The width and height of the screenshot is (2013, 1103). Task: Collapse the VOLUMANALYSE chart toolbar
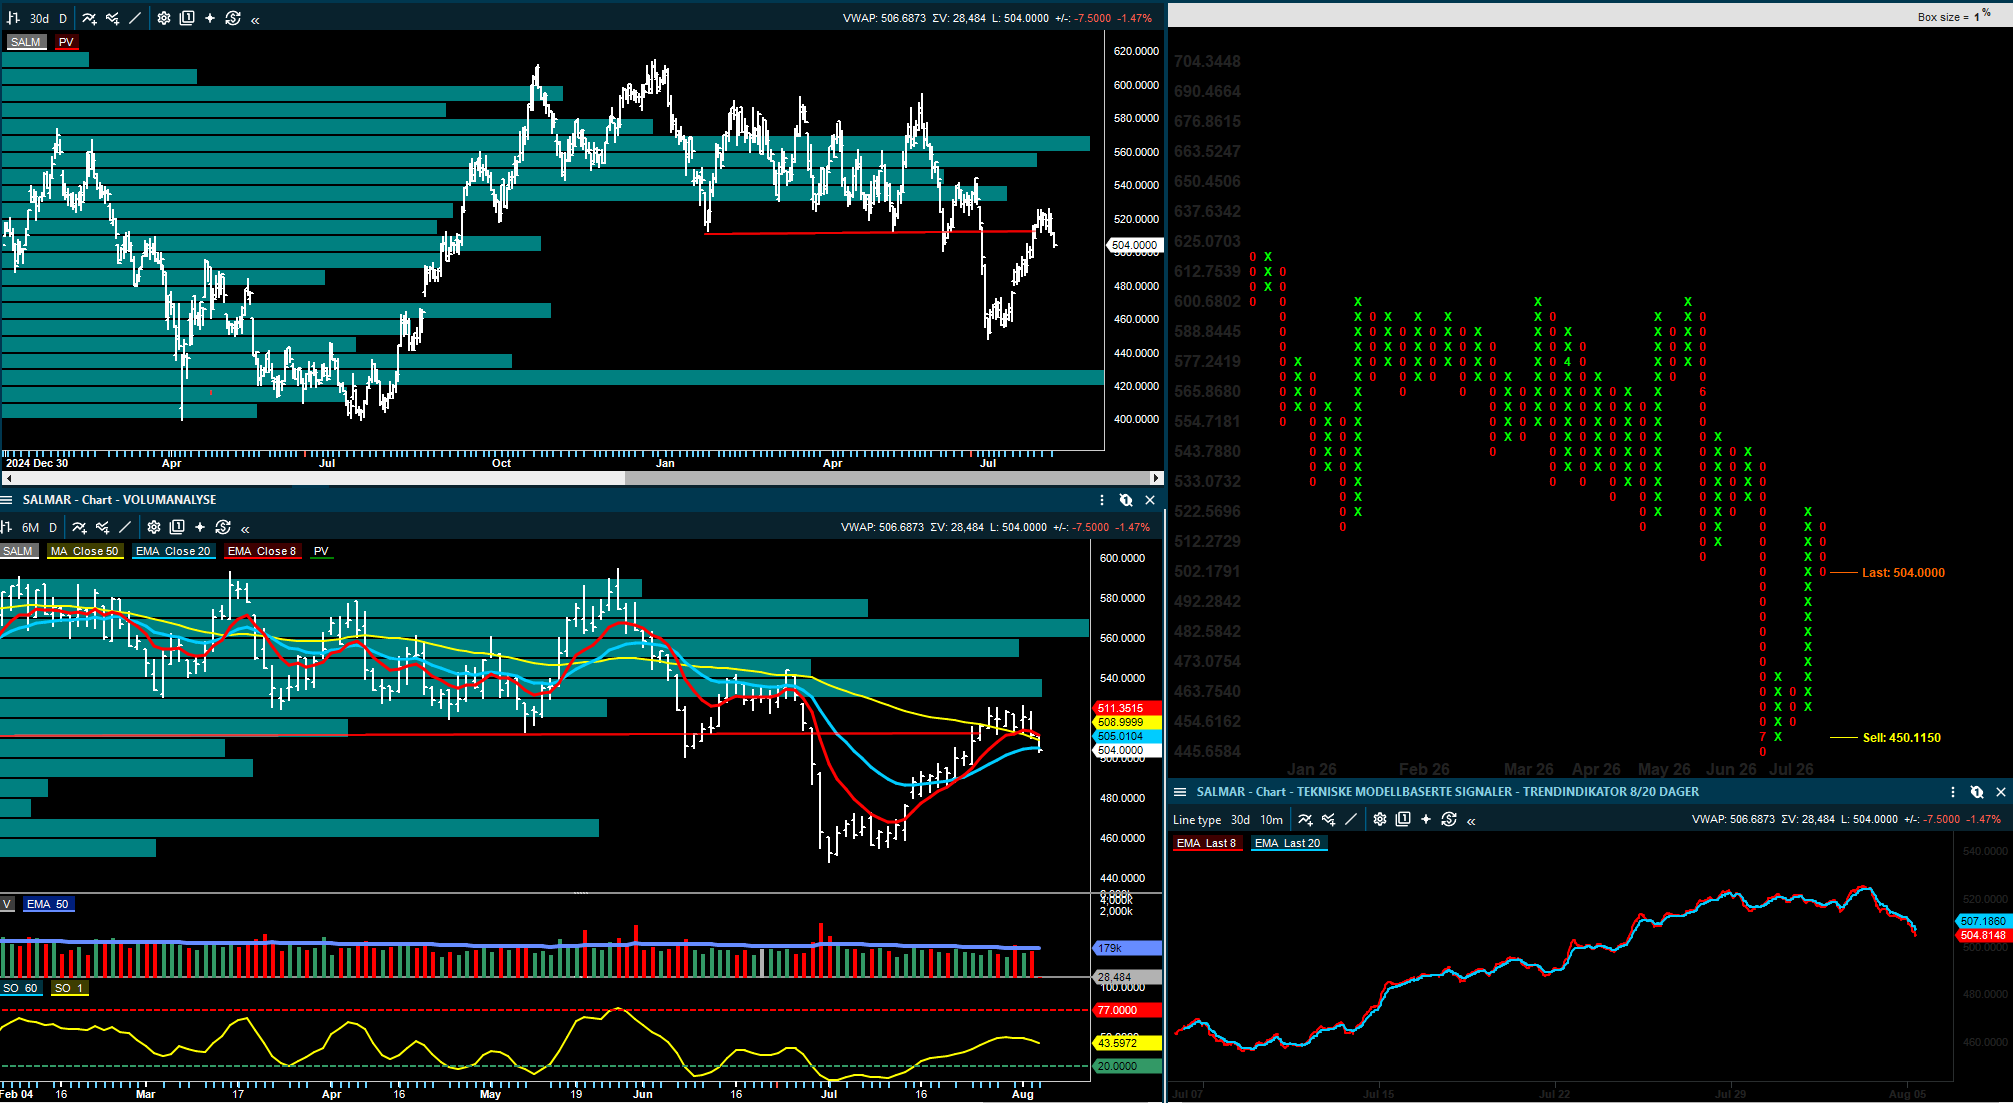tap(245, 528)
